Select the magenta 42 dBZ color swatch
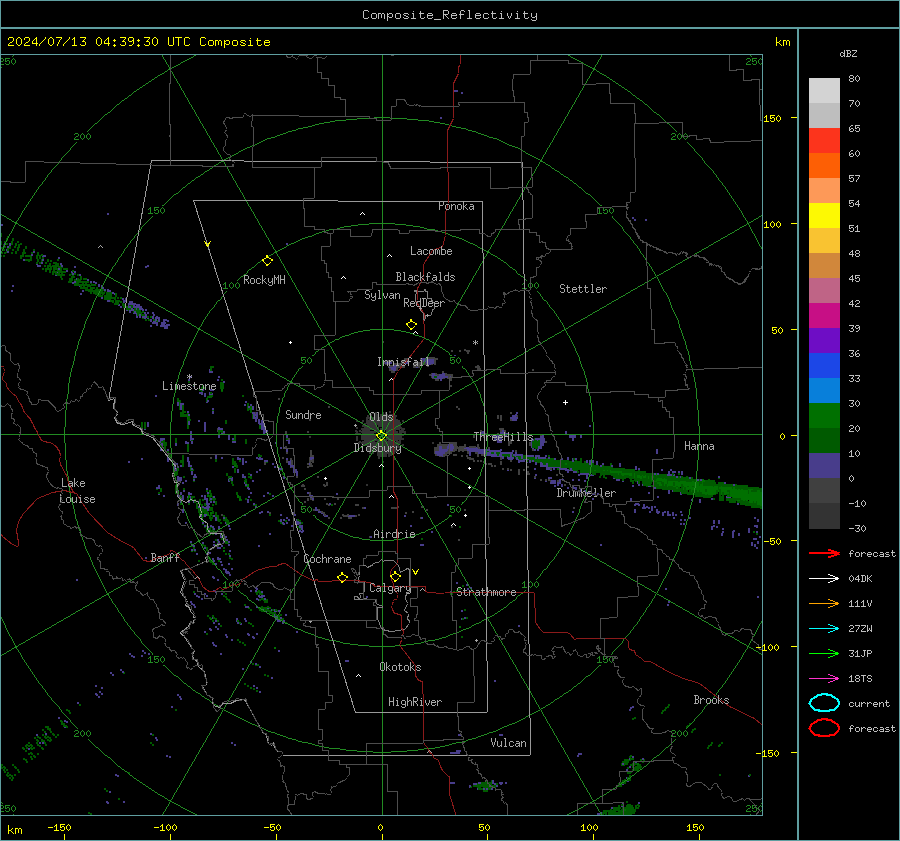Image resolution: width=900 pixels, height=841 pixels. point(824,316)
